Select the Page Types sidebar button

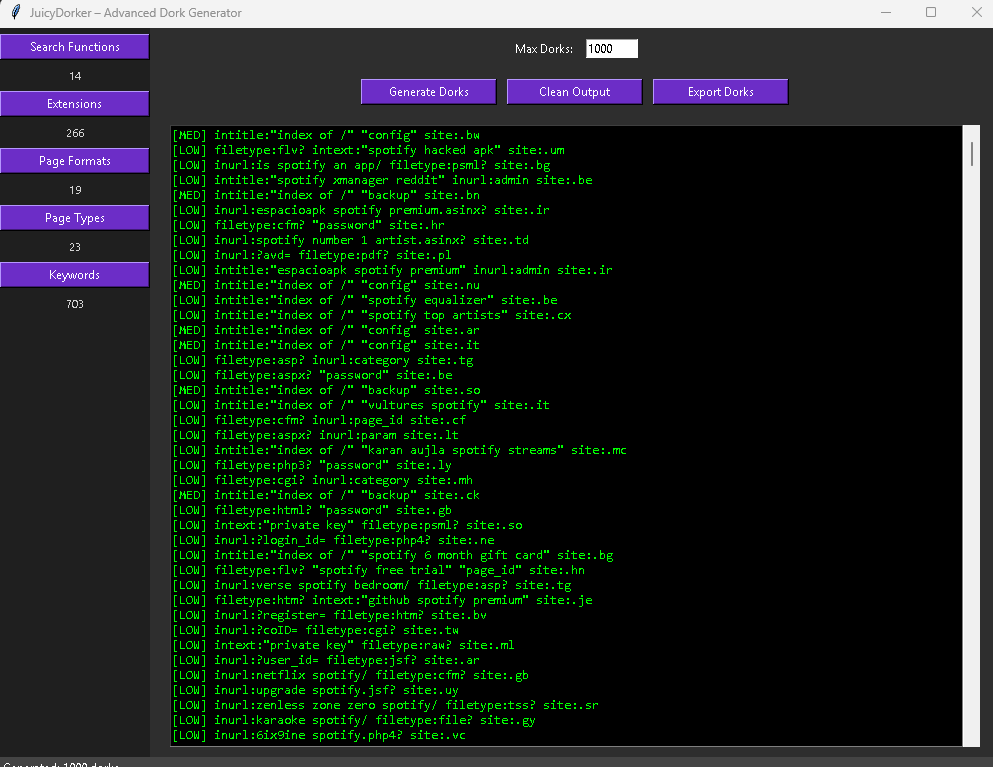(x=75, y=218)
